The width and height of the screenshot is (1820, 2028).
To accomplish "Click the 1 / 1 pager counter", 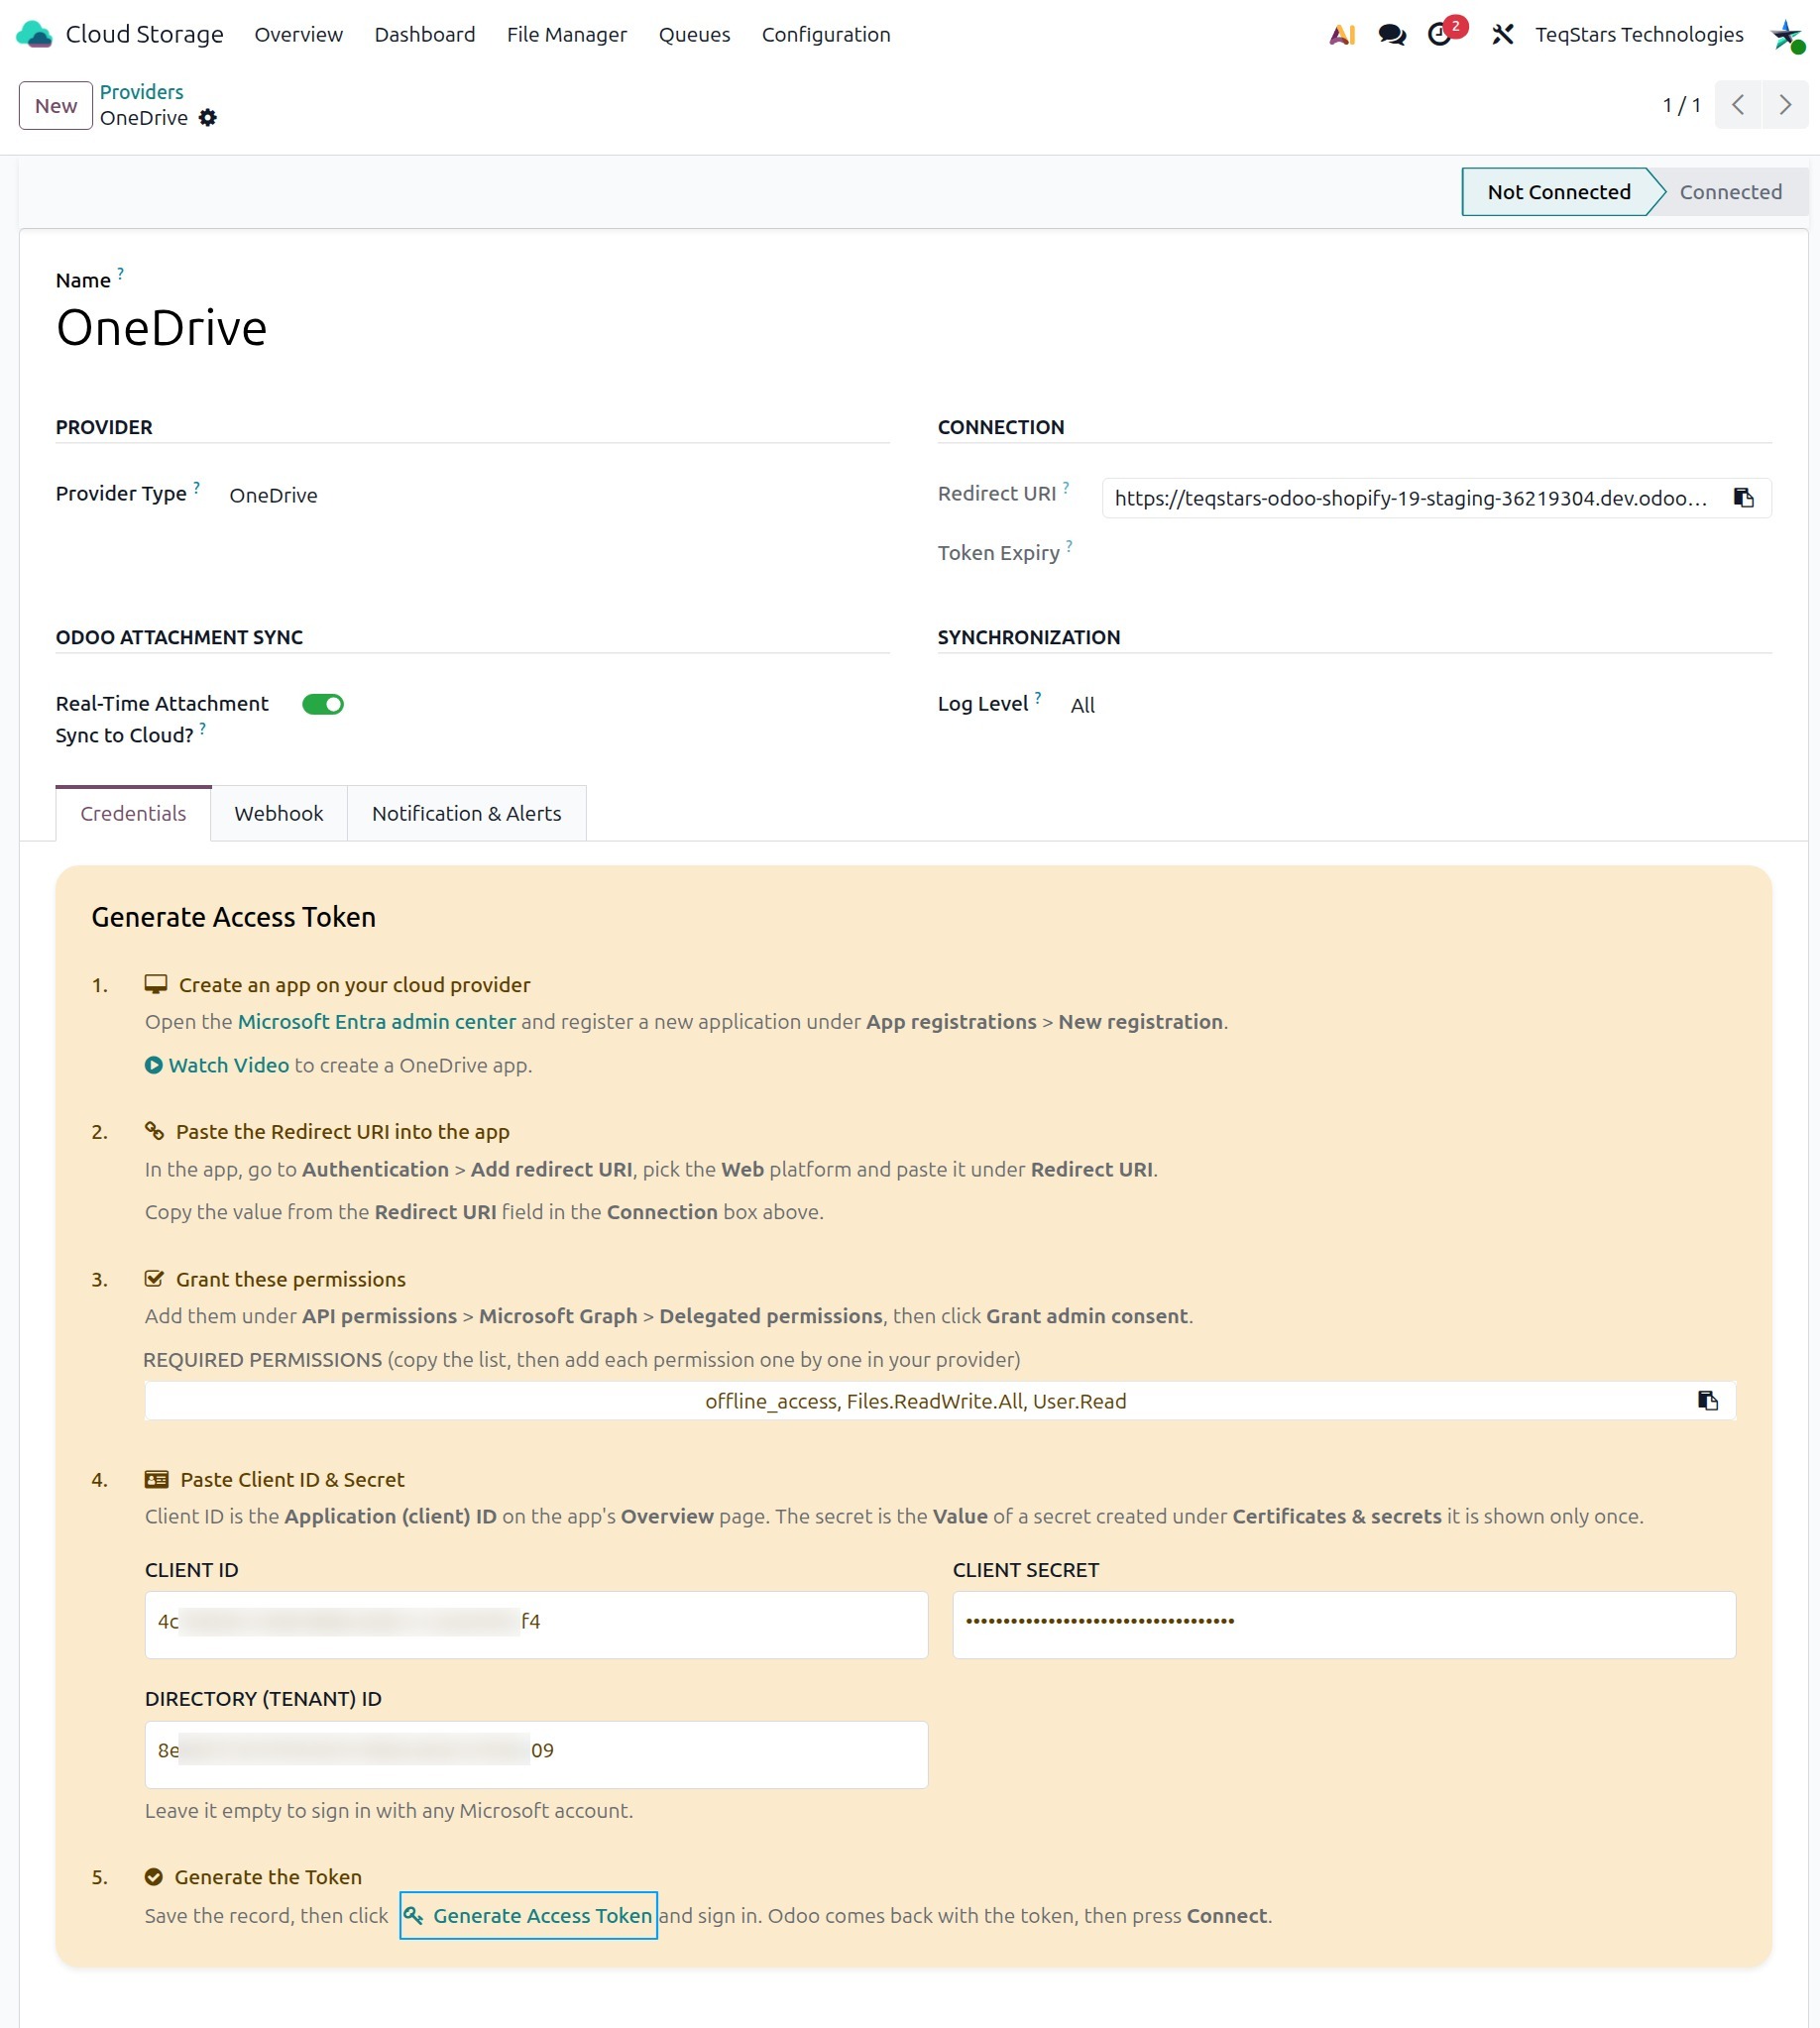I will [1681, 105].
